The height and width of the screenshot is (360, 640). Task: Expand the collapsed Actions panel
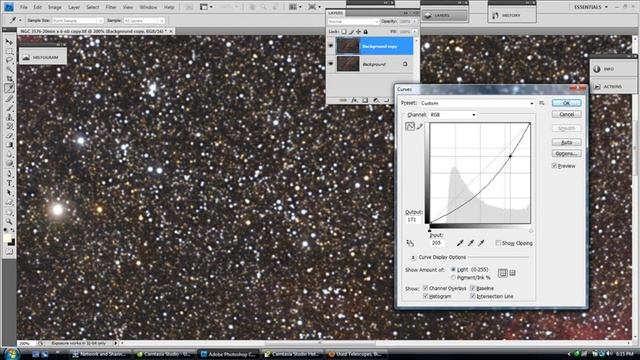coord(613,87)
